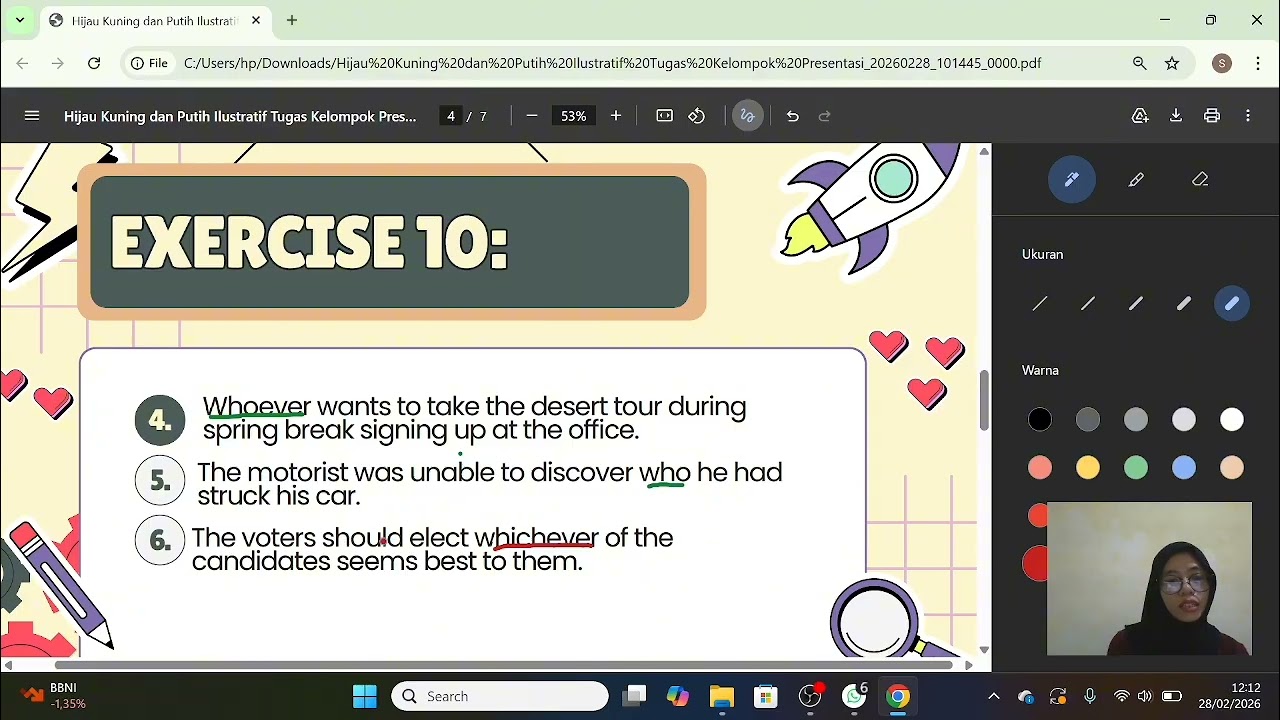Image resolution: width=1280 pixels, height=720 pixels.
Task: Pick the medium gray color swatch
Action: pyautogui.click(x=1136, y=420)
